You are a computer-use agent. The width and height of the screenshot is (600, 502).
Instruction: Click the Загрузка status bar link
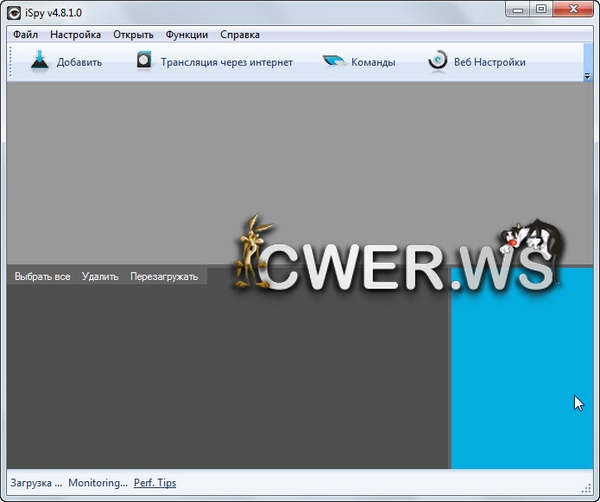[x=37, y=483]
